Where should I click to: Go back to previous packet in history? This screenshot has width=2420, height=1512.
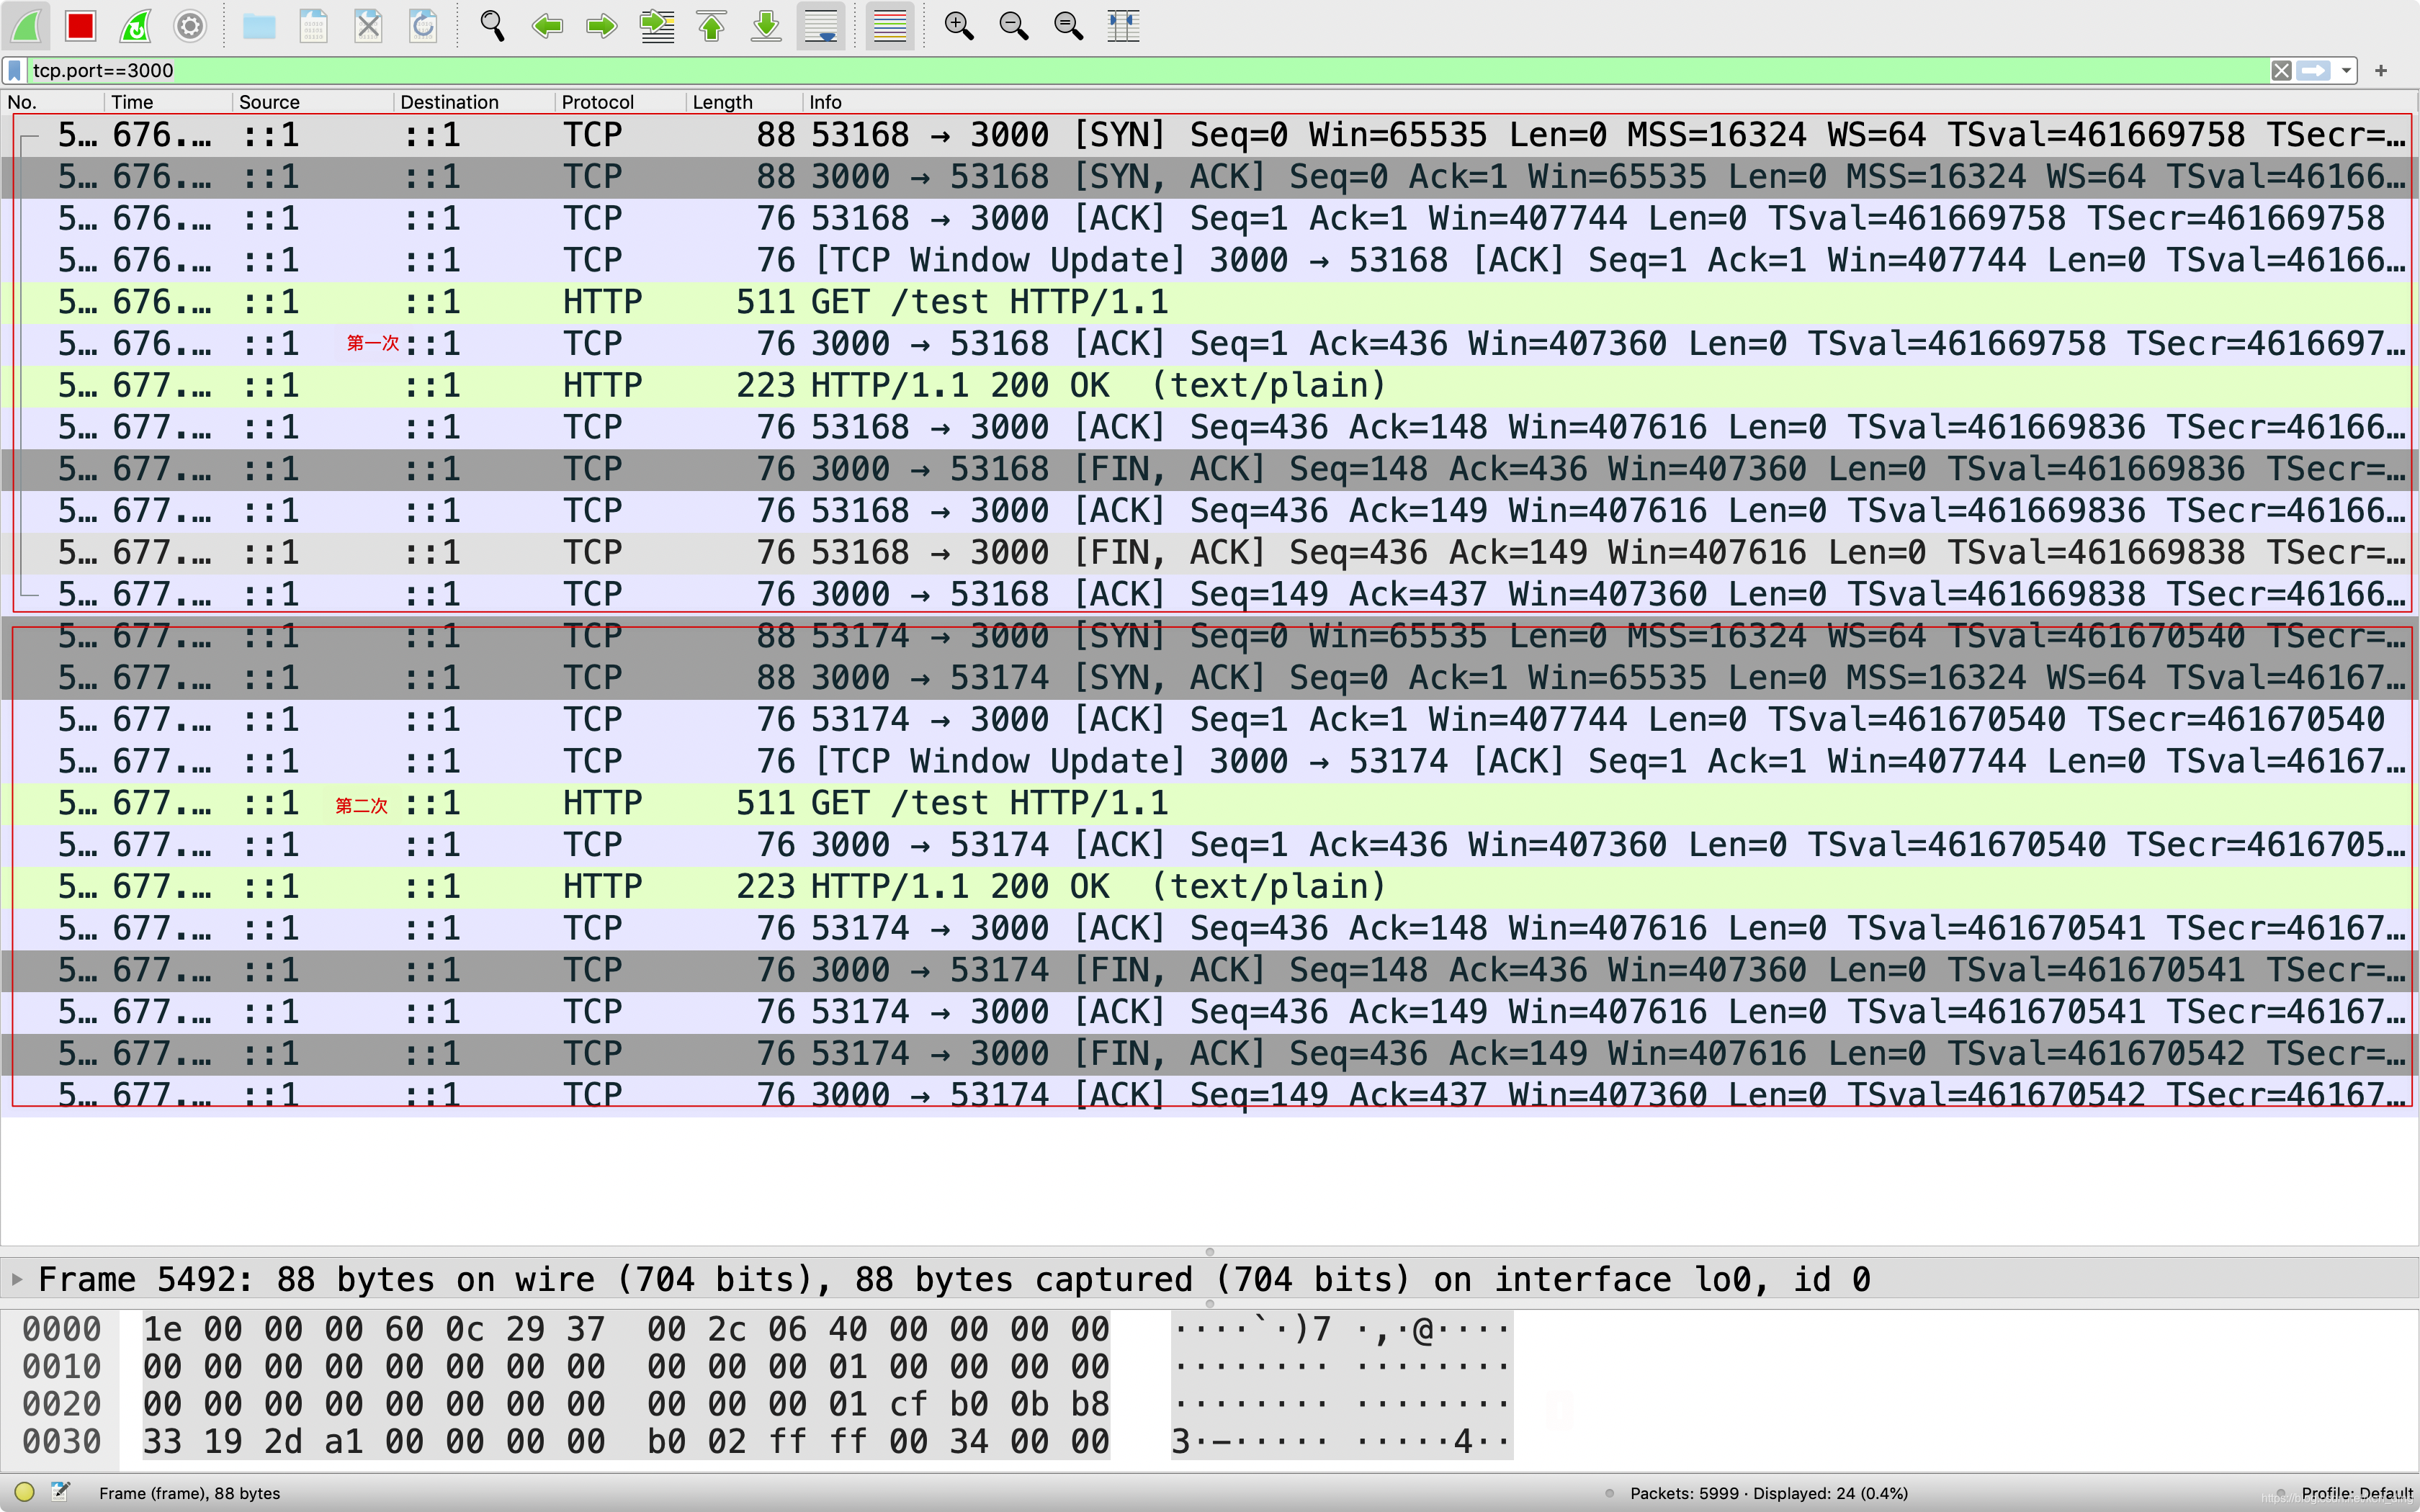click(x=547, y=26)
